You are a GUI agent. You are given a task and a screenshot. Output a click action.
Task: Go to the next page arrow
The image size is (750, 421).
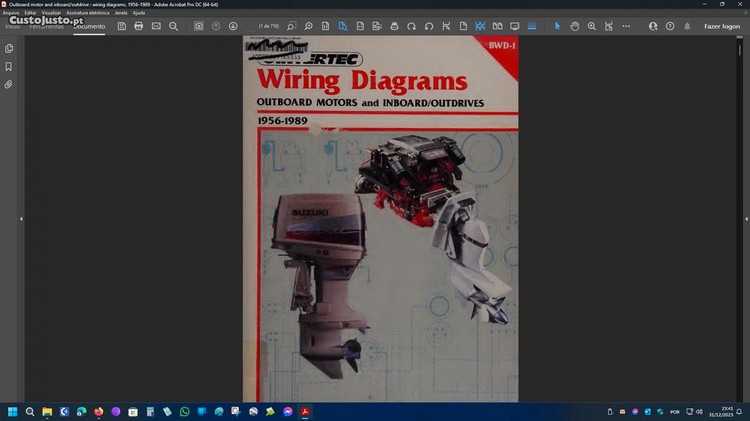pyautogui.click(x=233, y=26)
